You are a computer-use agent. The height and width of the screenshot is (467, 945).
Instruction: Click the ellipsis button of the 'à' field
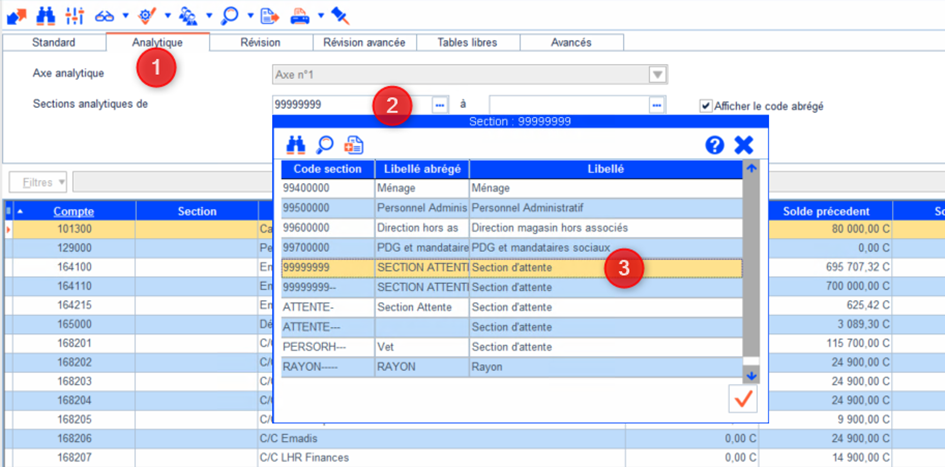656,104
